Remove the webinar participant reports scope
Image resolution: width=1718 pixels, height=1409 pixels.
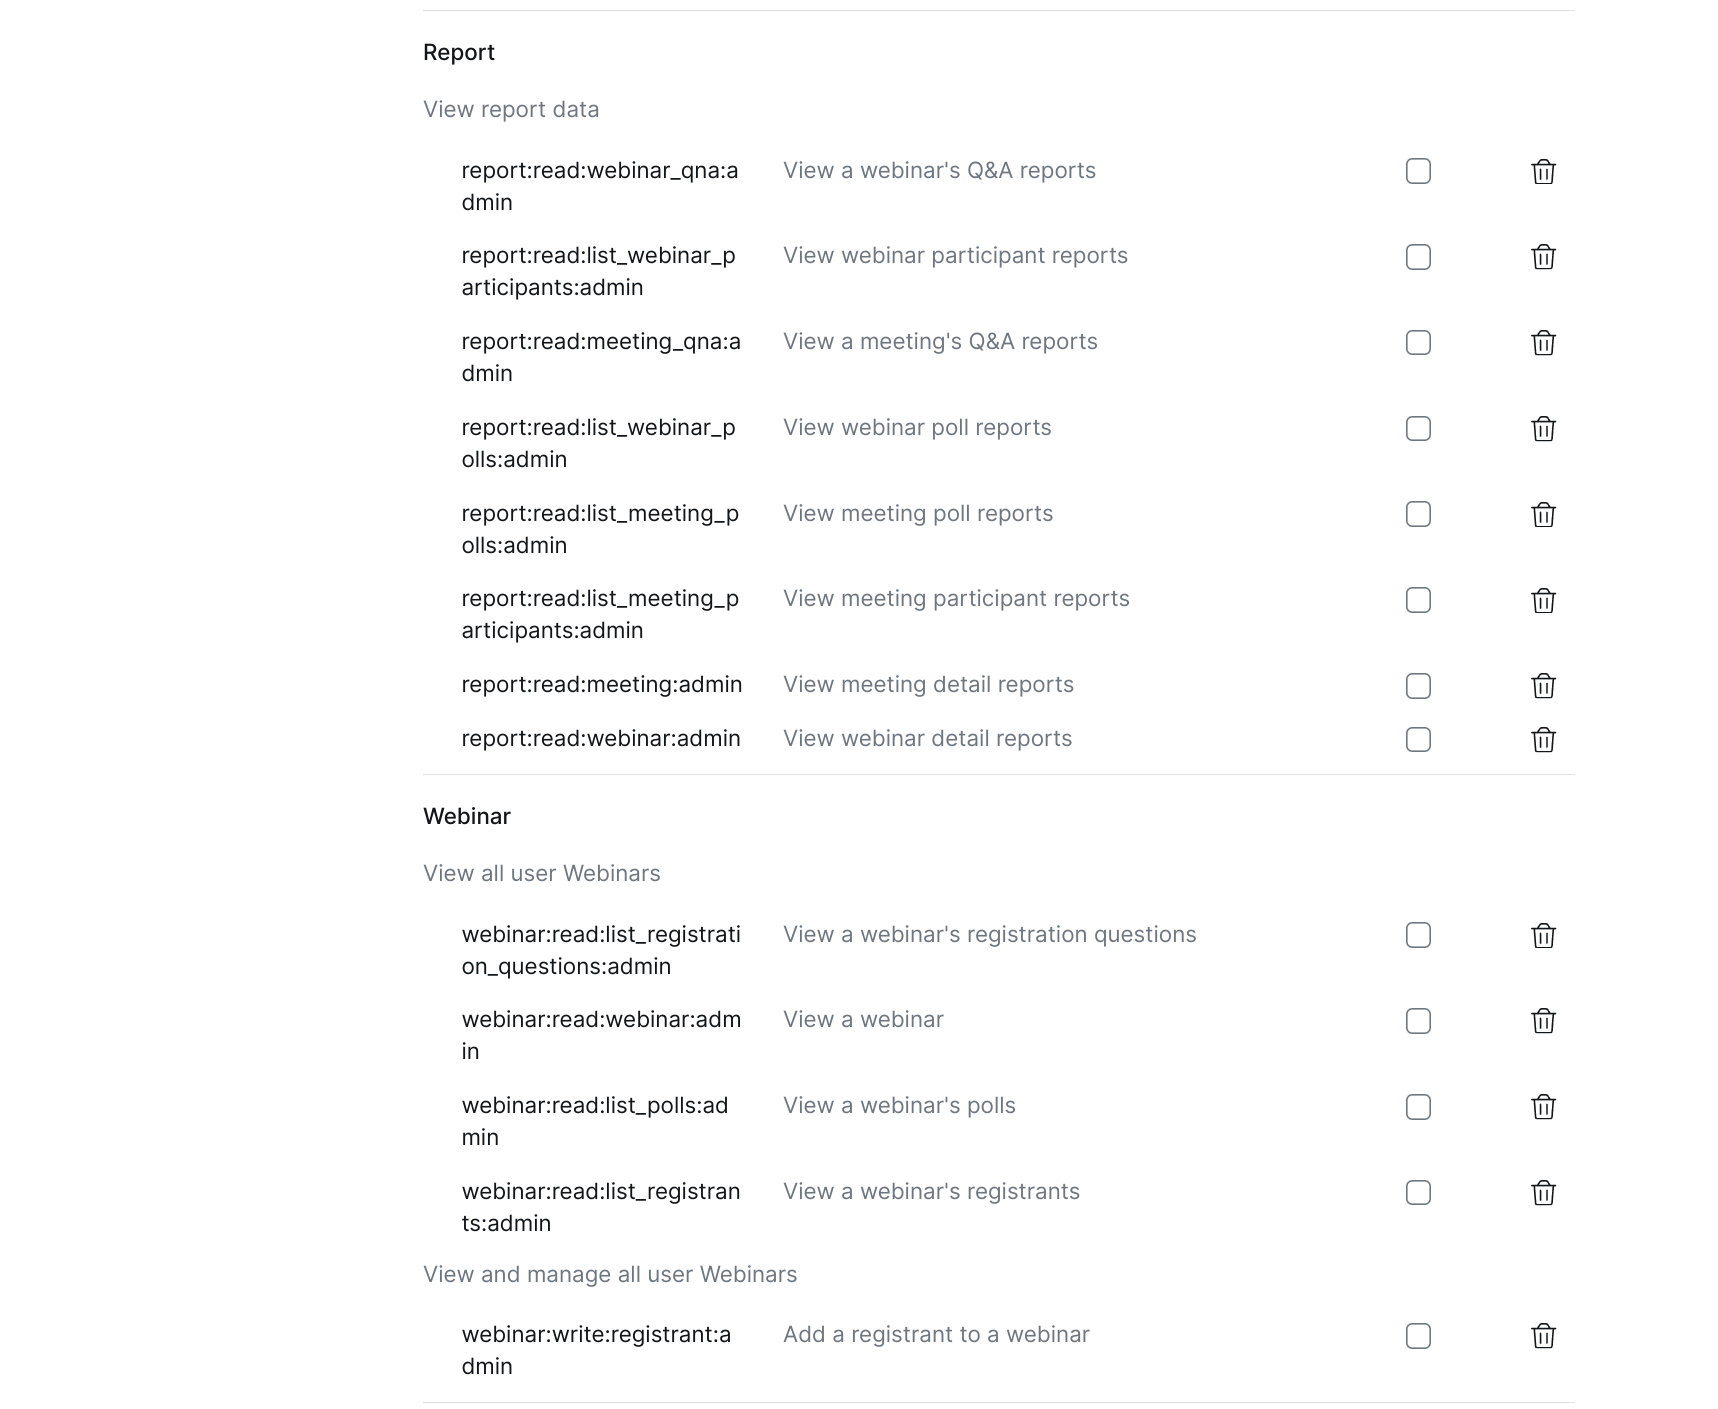(x=1543, y=257)
